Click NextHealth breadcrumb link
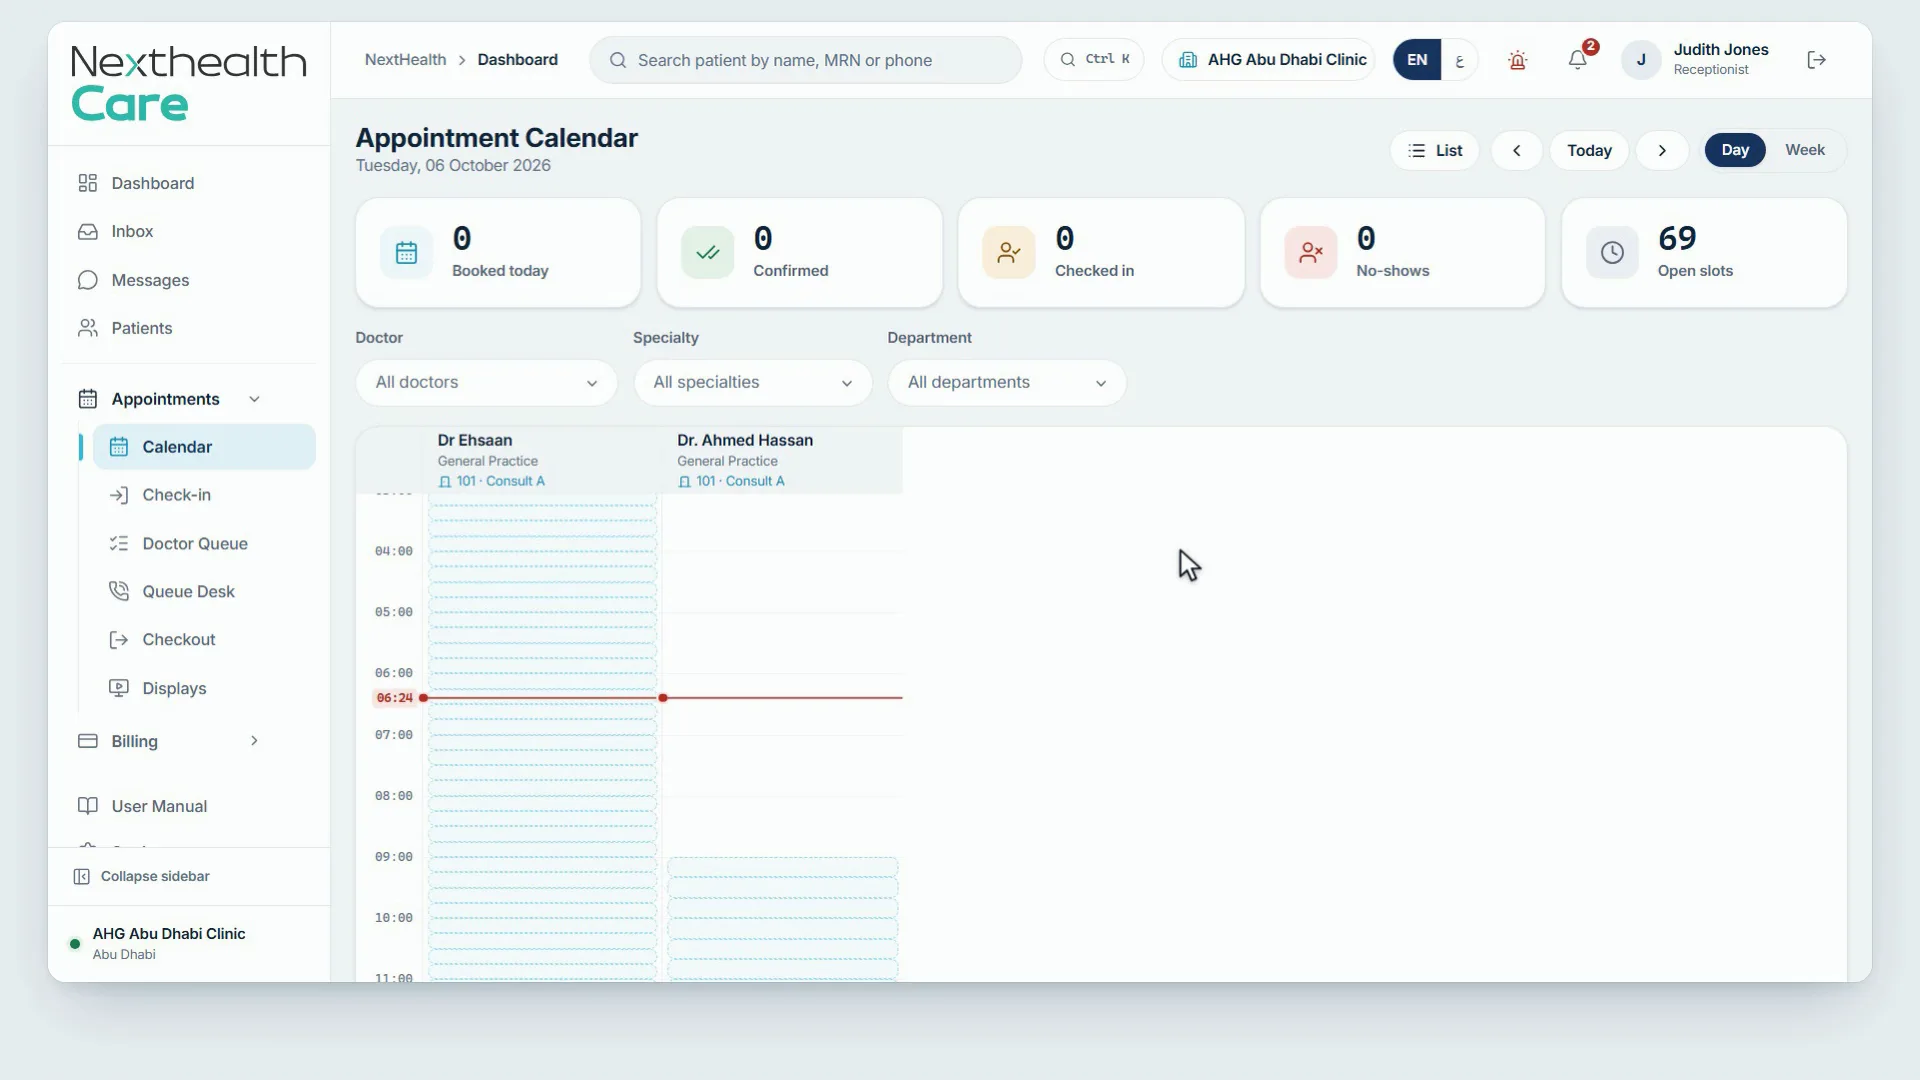The image size is (1920, 1080). (x=405, y=60)
